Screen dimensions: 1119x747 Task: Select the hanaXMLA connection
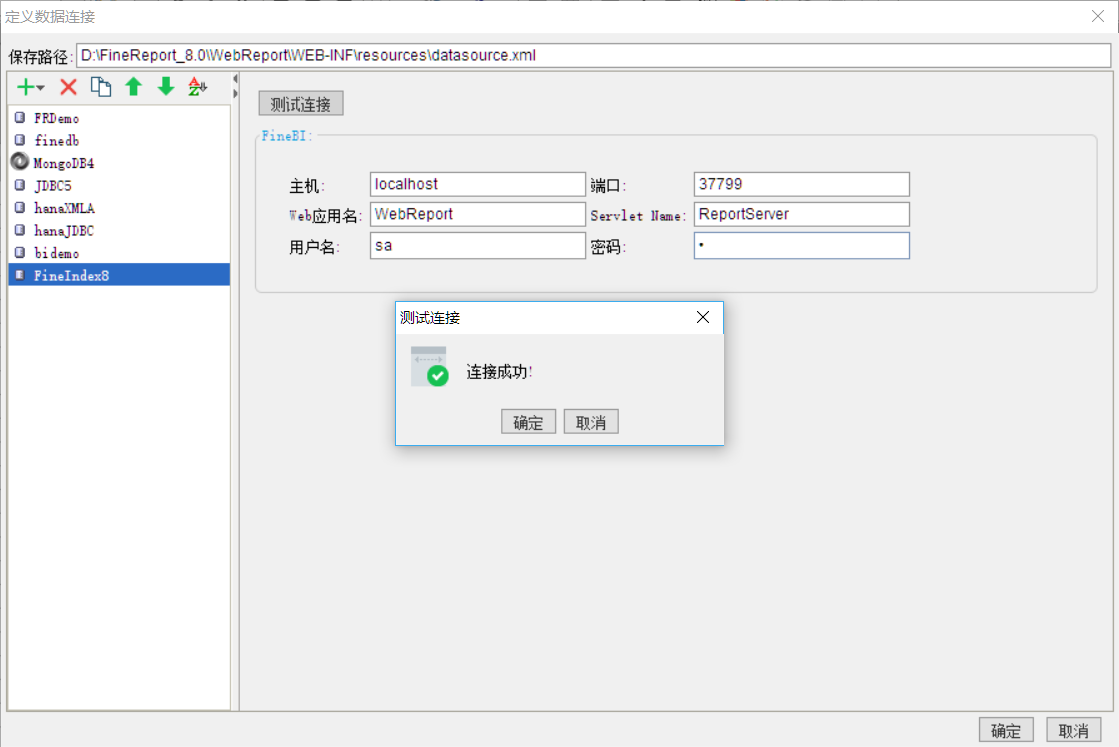click(118, 208)
